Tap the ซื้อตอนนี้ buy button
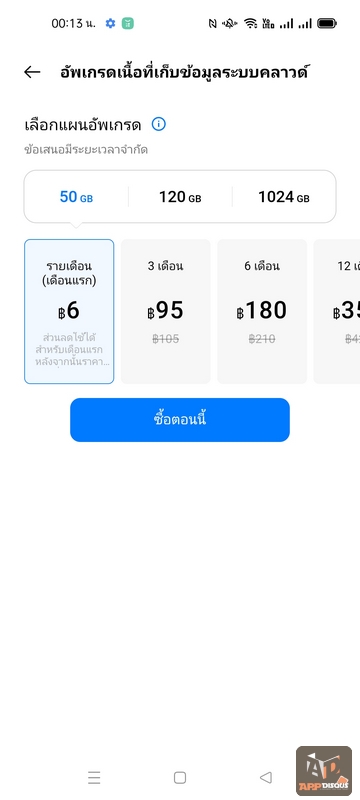The image size is (360, 800). pyautogui.click(x=180, y=420)
